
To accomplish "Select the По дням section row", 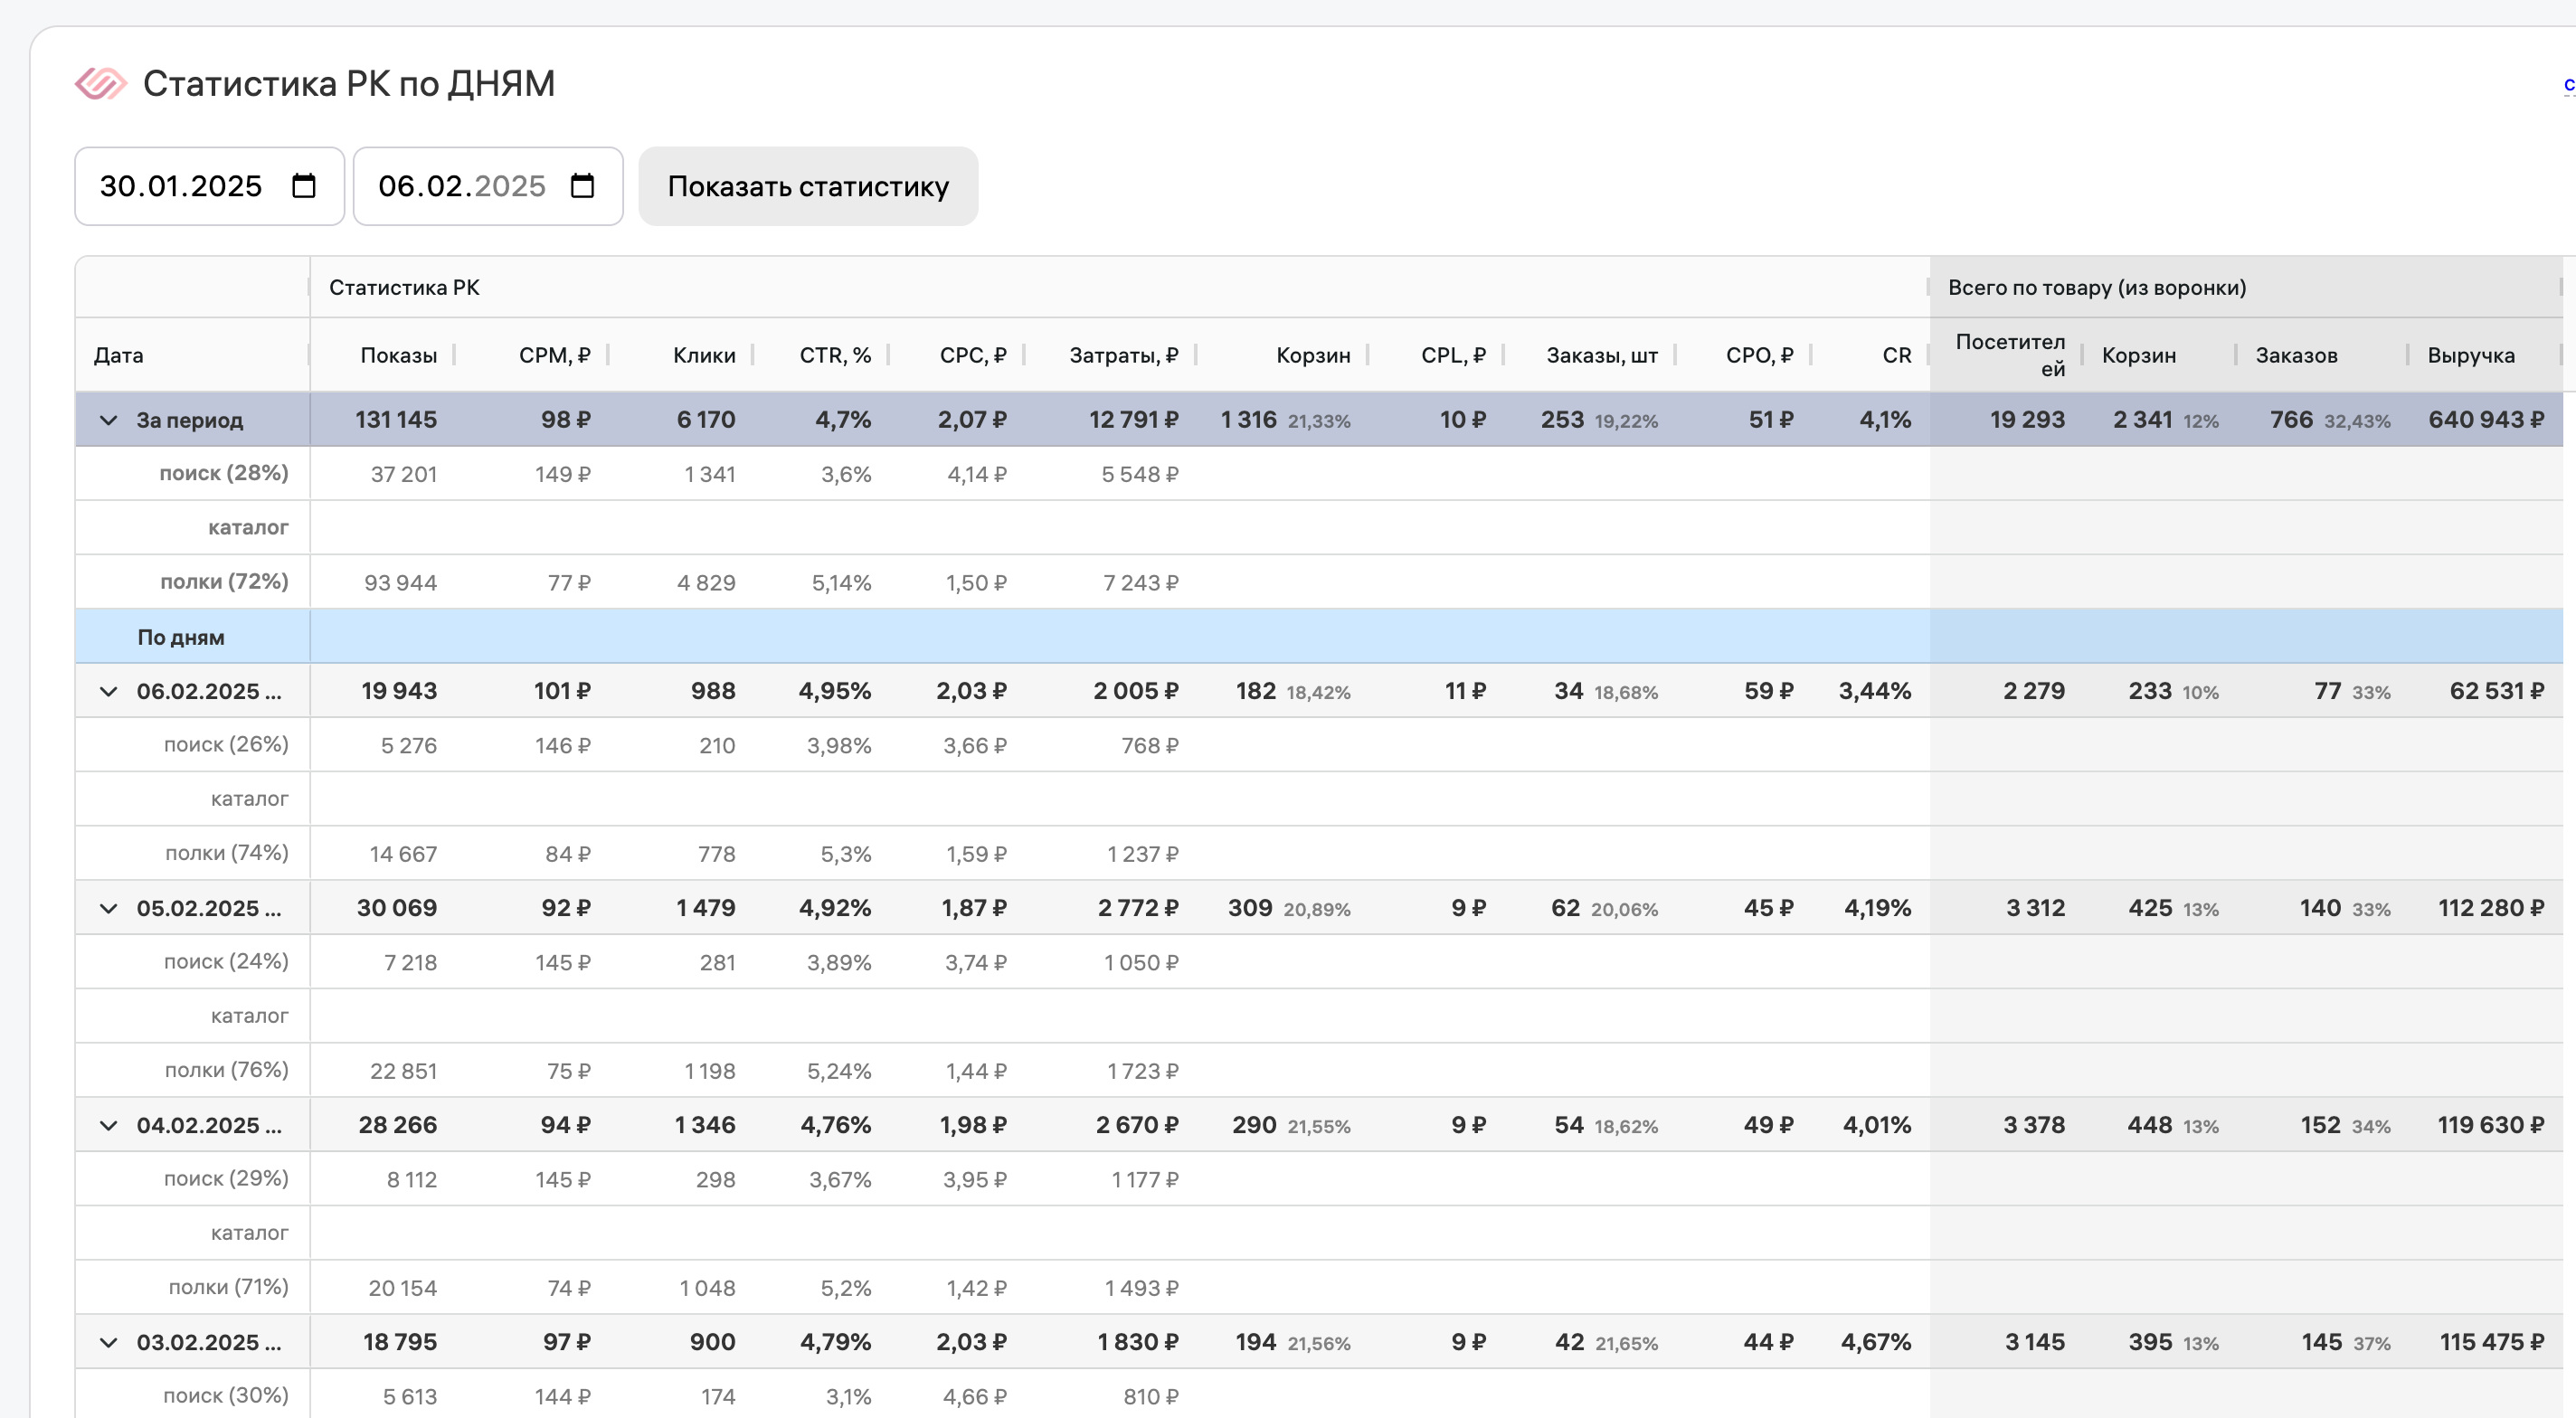I will (181, 637).
